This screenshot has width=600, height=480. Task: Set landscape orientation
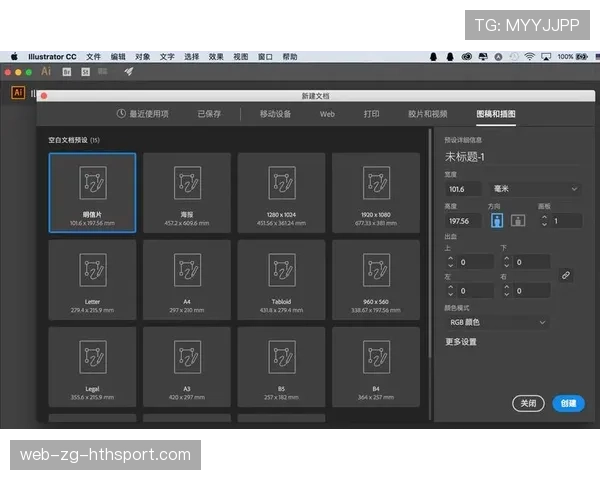518,221
